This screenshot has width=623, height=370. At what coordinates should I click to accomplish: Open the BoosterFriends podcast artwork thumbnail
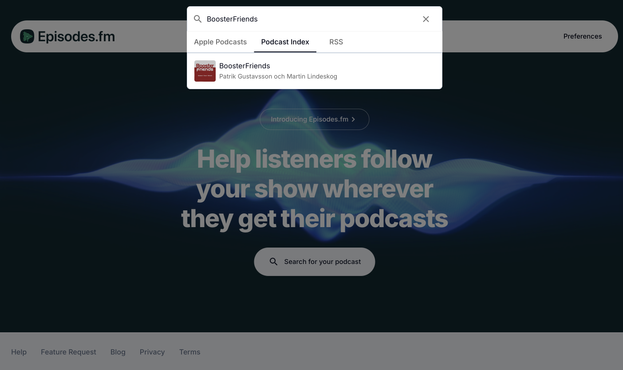(205, 71)
